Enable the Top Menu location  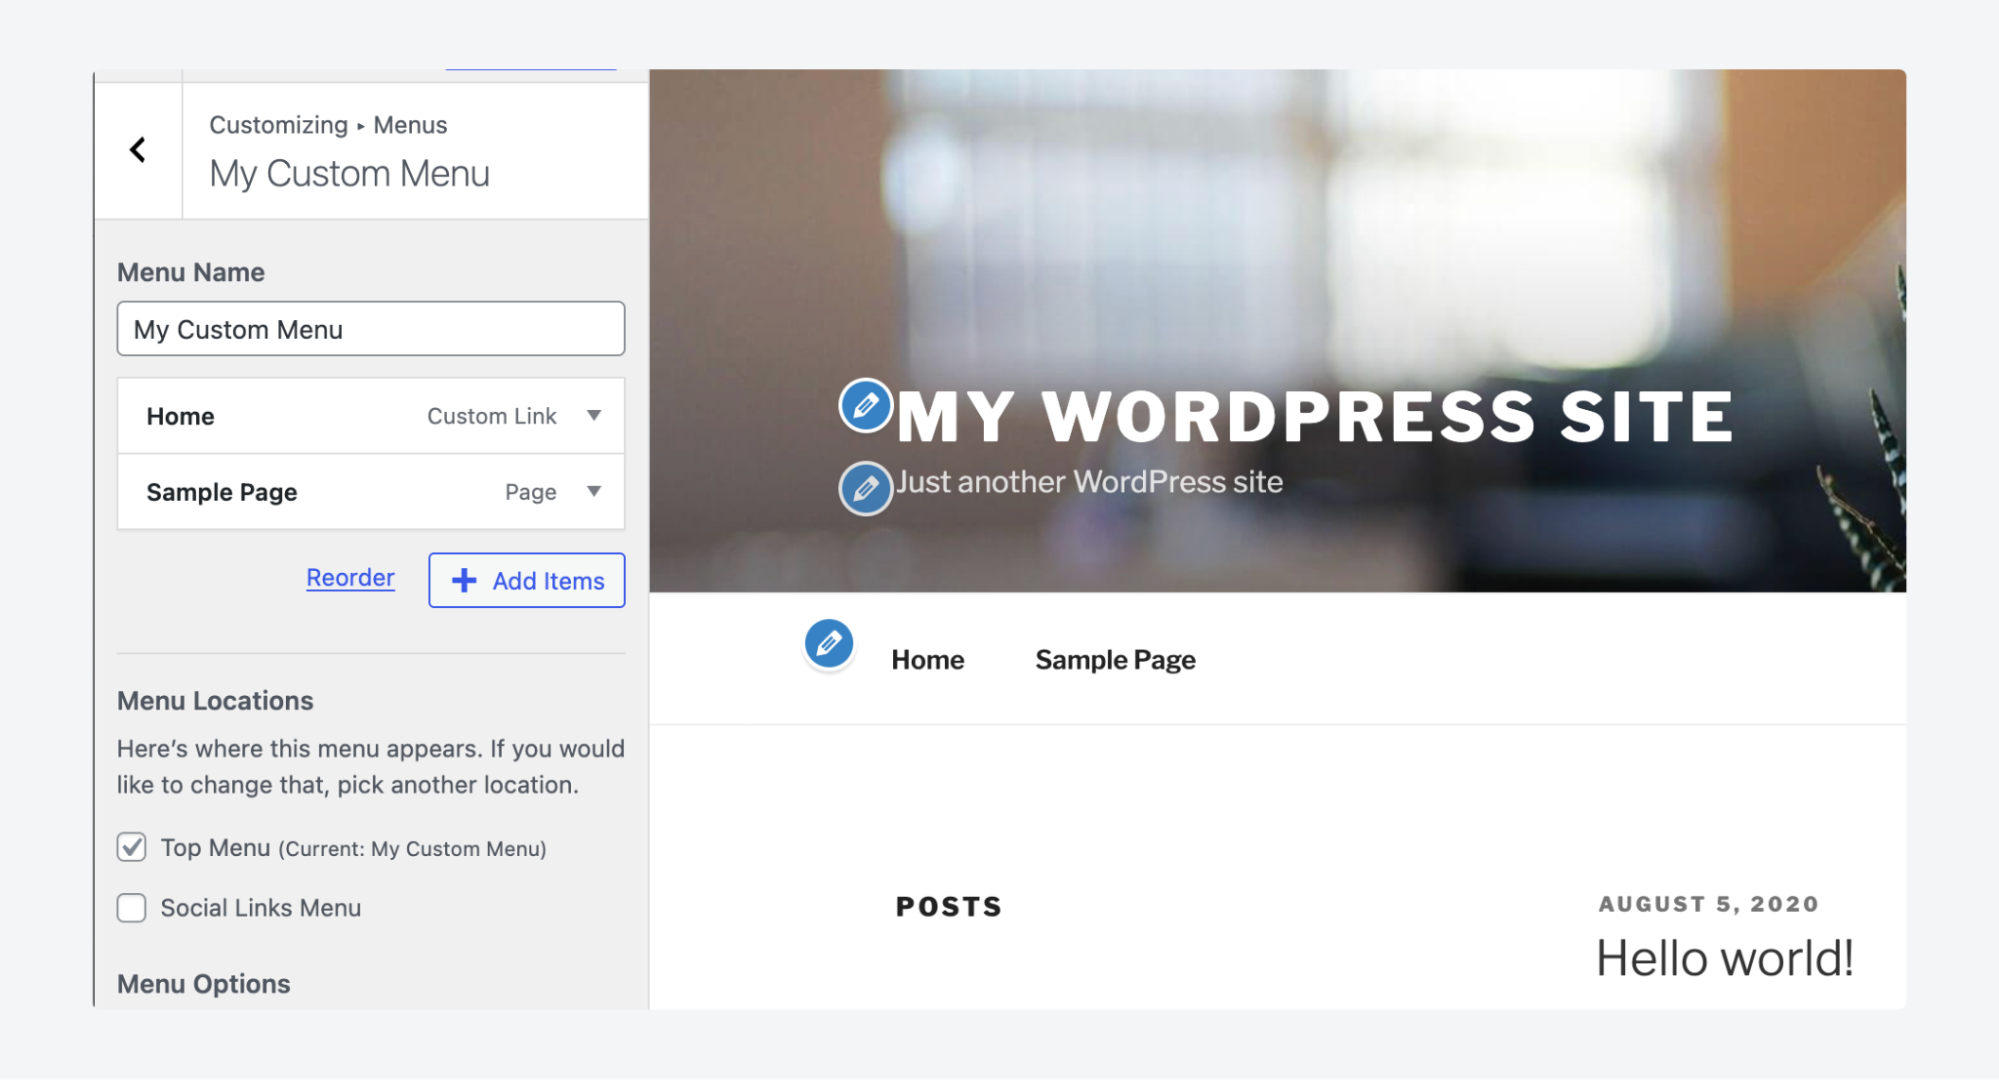[131, 847]
